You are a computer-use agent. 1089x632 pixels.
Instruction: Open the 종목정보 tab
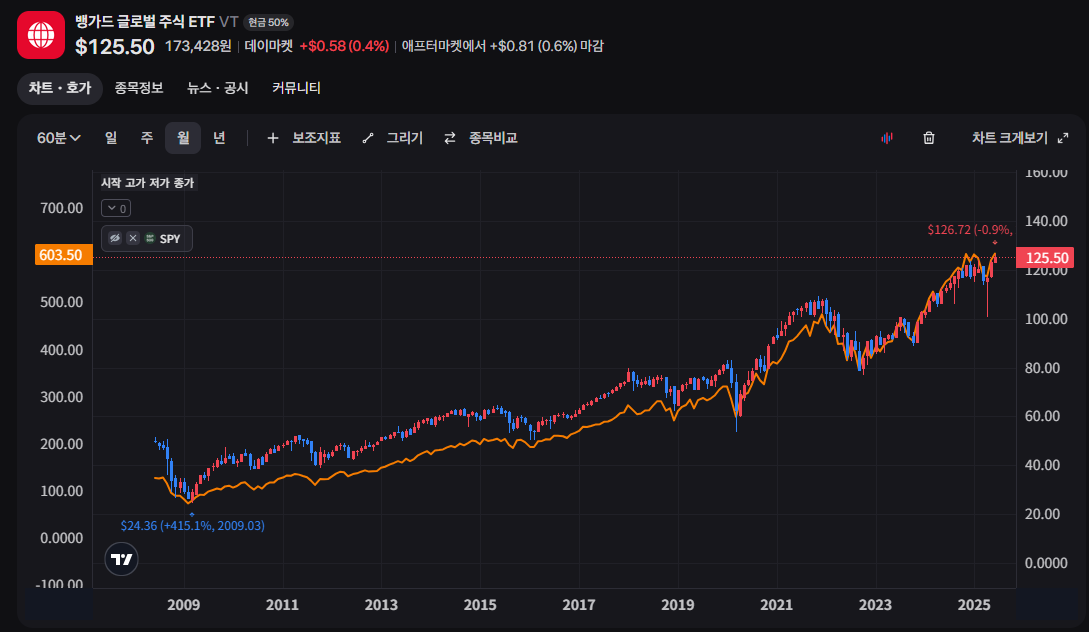point(139,88)
